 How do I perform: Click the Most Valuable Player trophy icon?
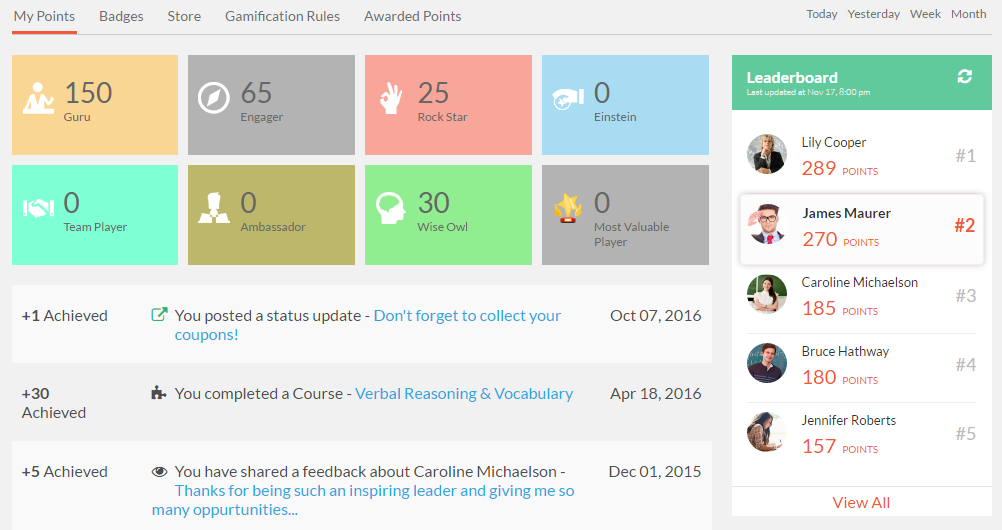567,208
